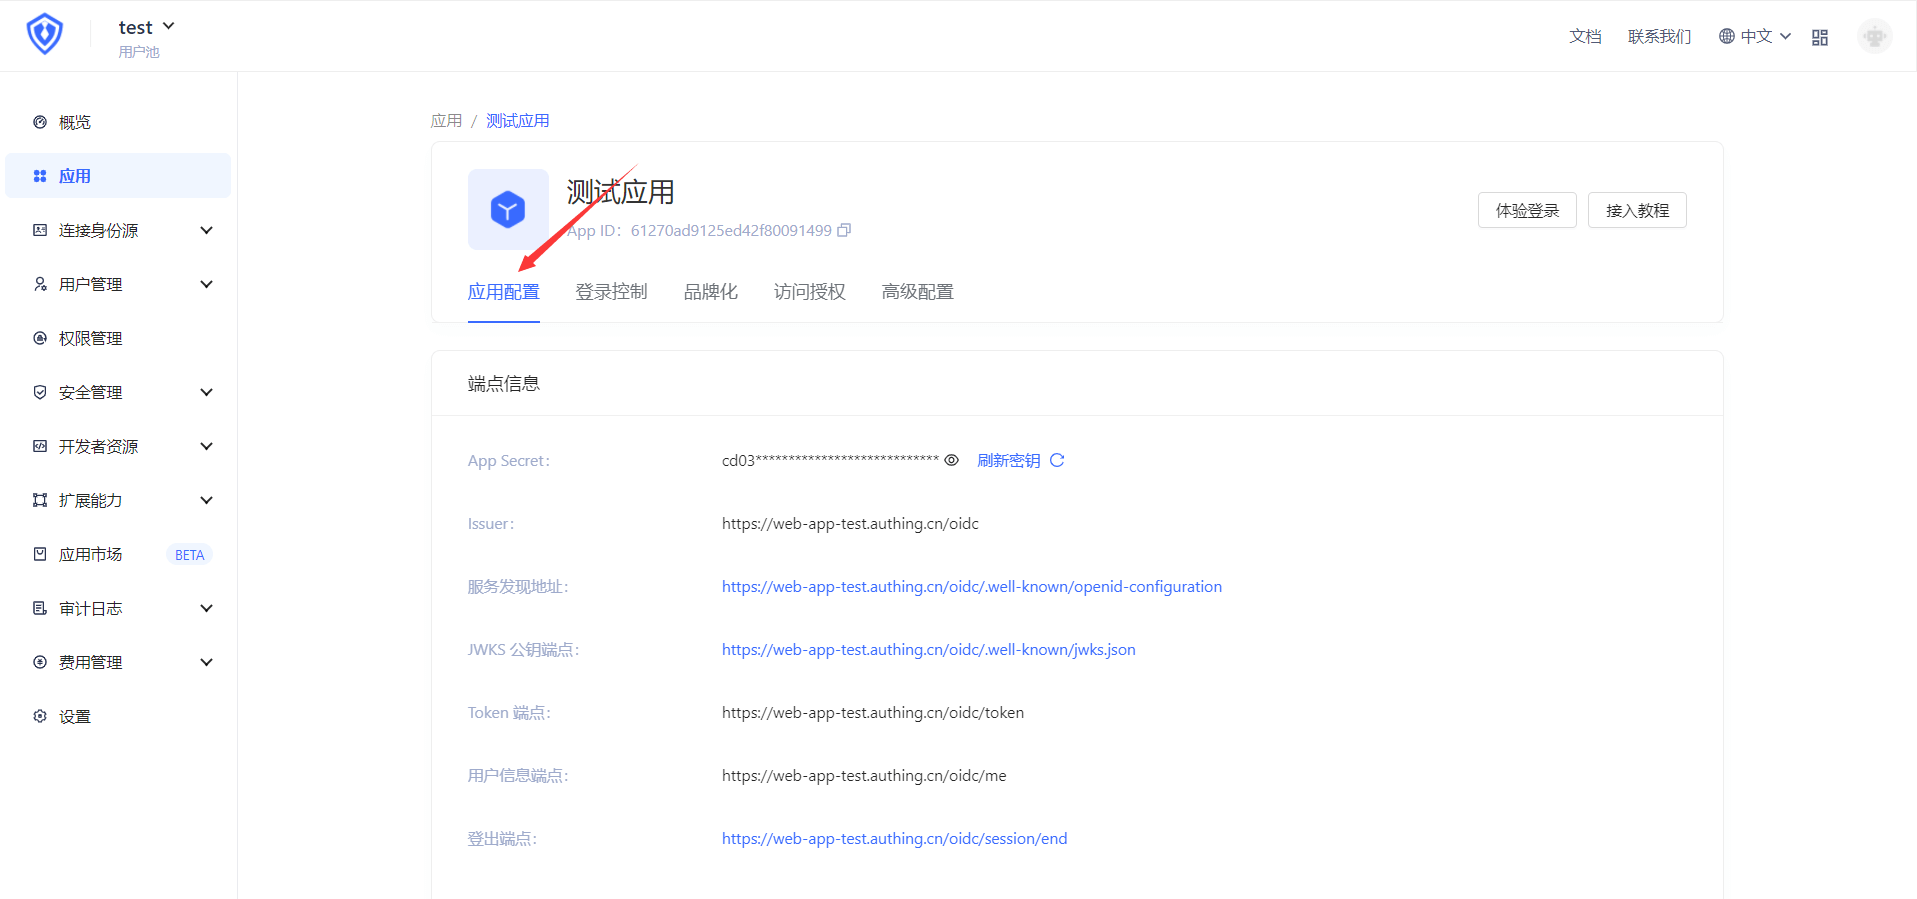The height and width of the screenshot is (899, 1917).
Task: Switch to the 品牌化 tab
Action: pyautogui.click(x=711, y=292)
